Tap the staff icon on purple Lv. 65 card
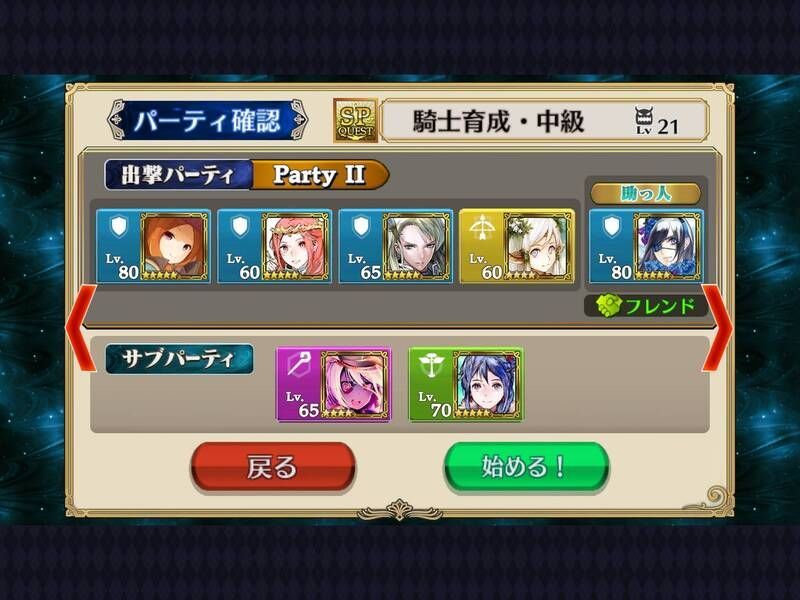Image resolution: width=800 pixels, height=600 pixels. (298, 365)
